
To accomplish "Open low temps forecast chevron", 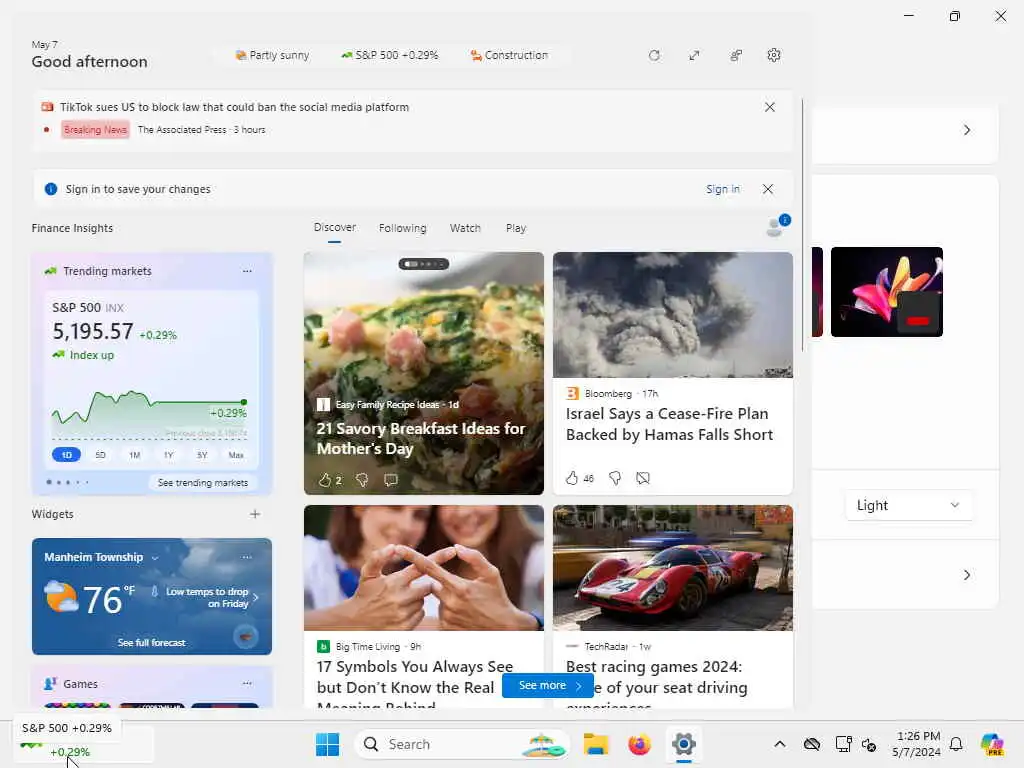I will pos(255,597).
